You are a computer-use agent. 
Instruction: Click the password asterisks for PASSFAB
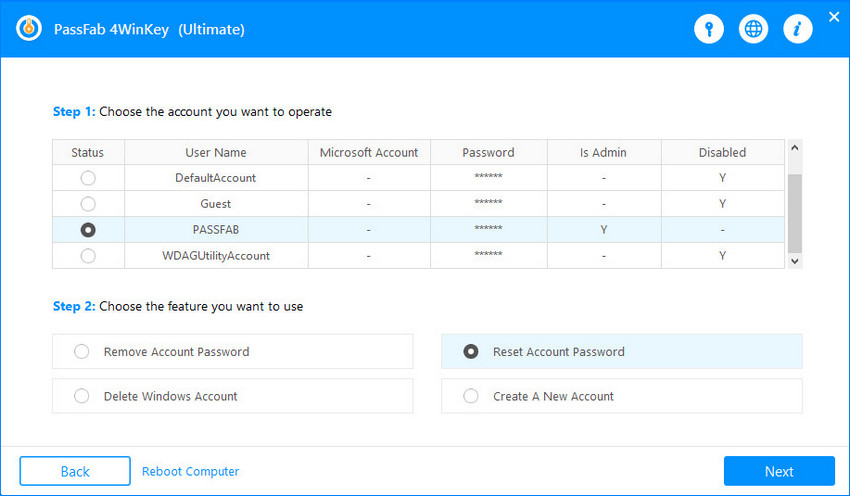tap(488, 228)
